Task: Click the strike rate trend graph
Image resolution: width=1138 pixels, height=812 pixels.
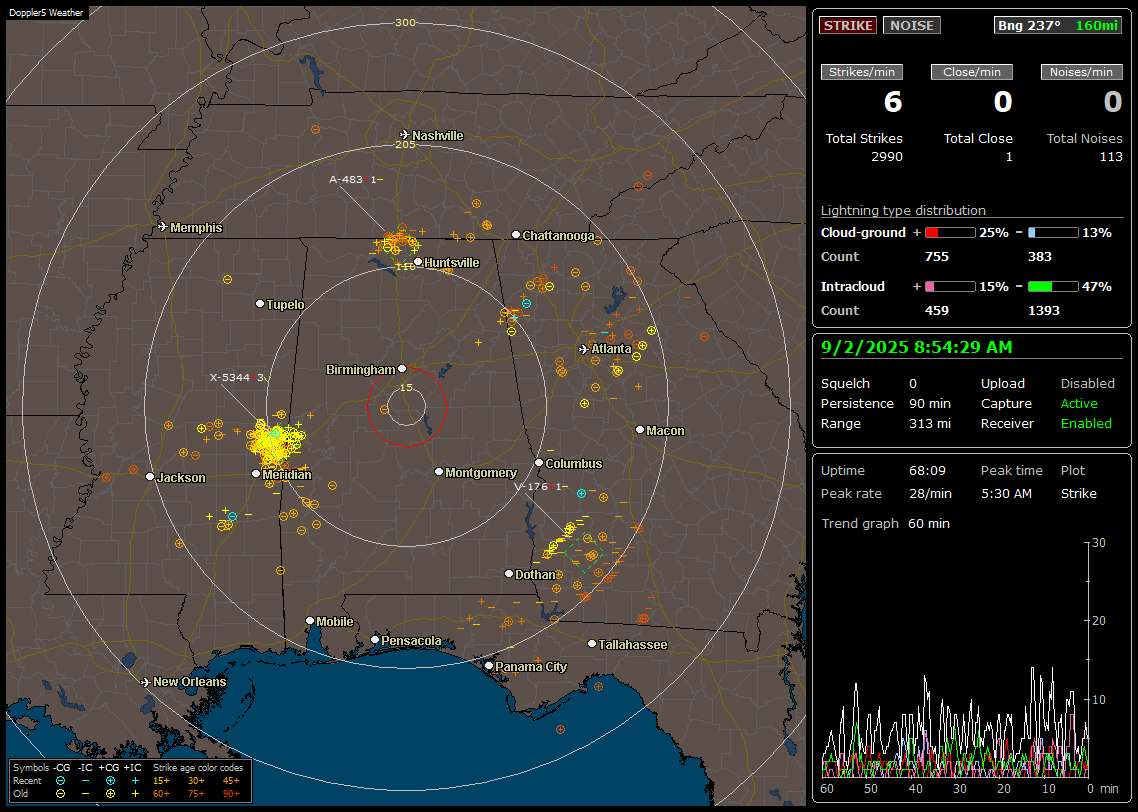Action: point(955,660)
